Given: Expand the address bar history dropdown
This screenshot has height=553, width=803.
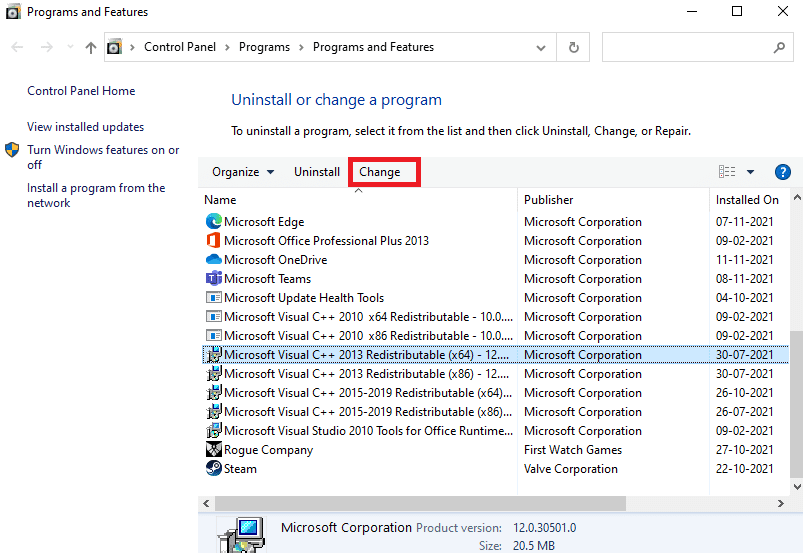Looking at the screenshot, I should [x=540, y=48].
